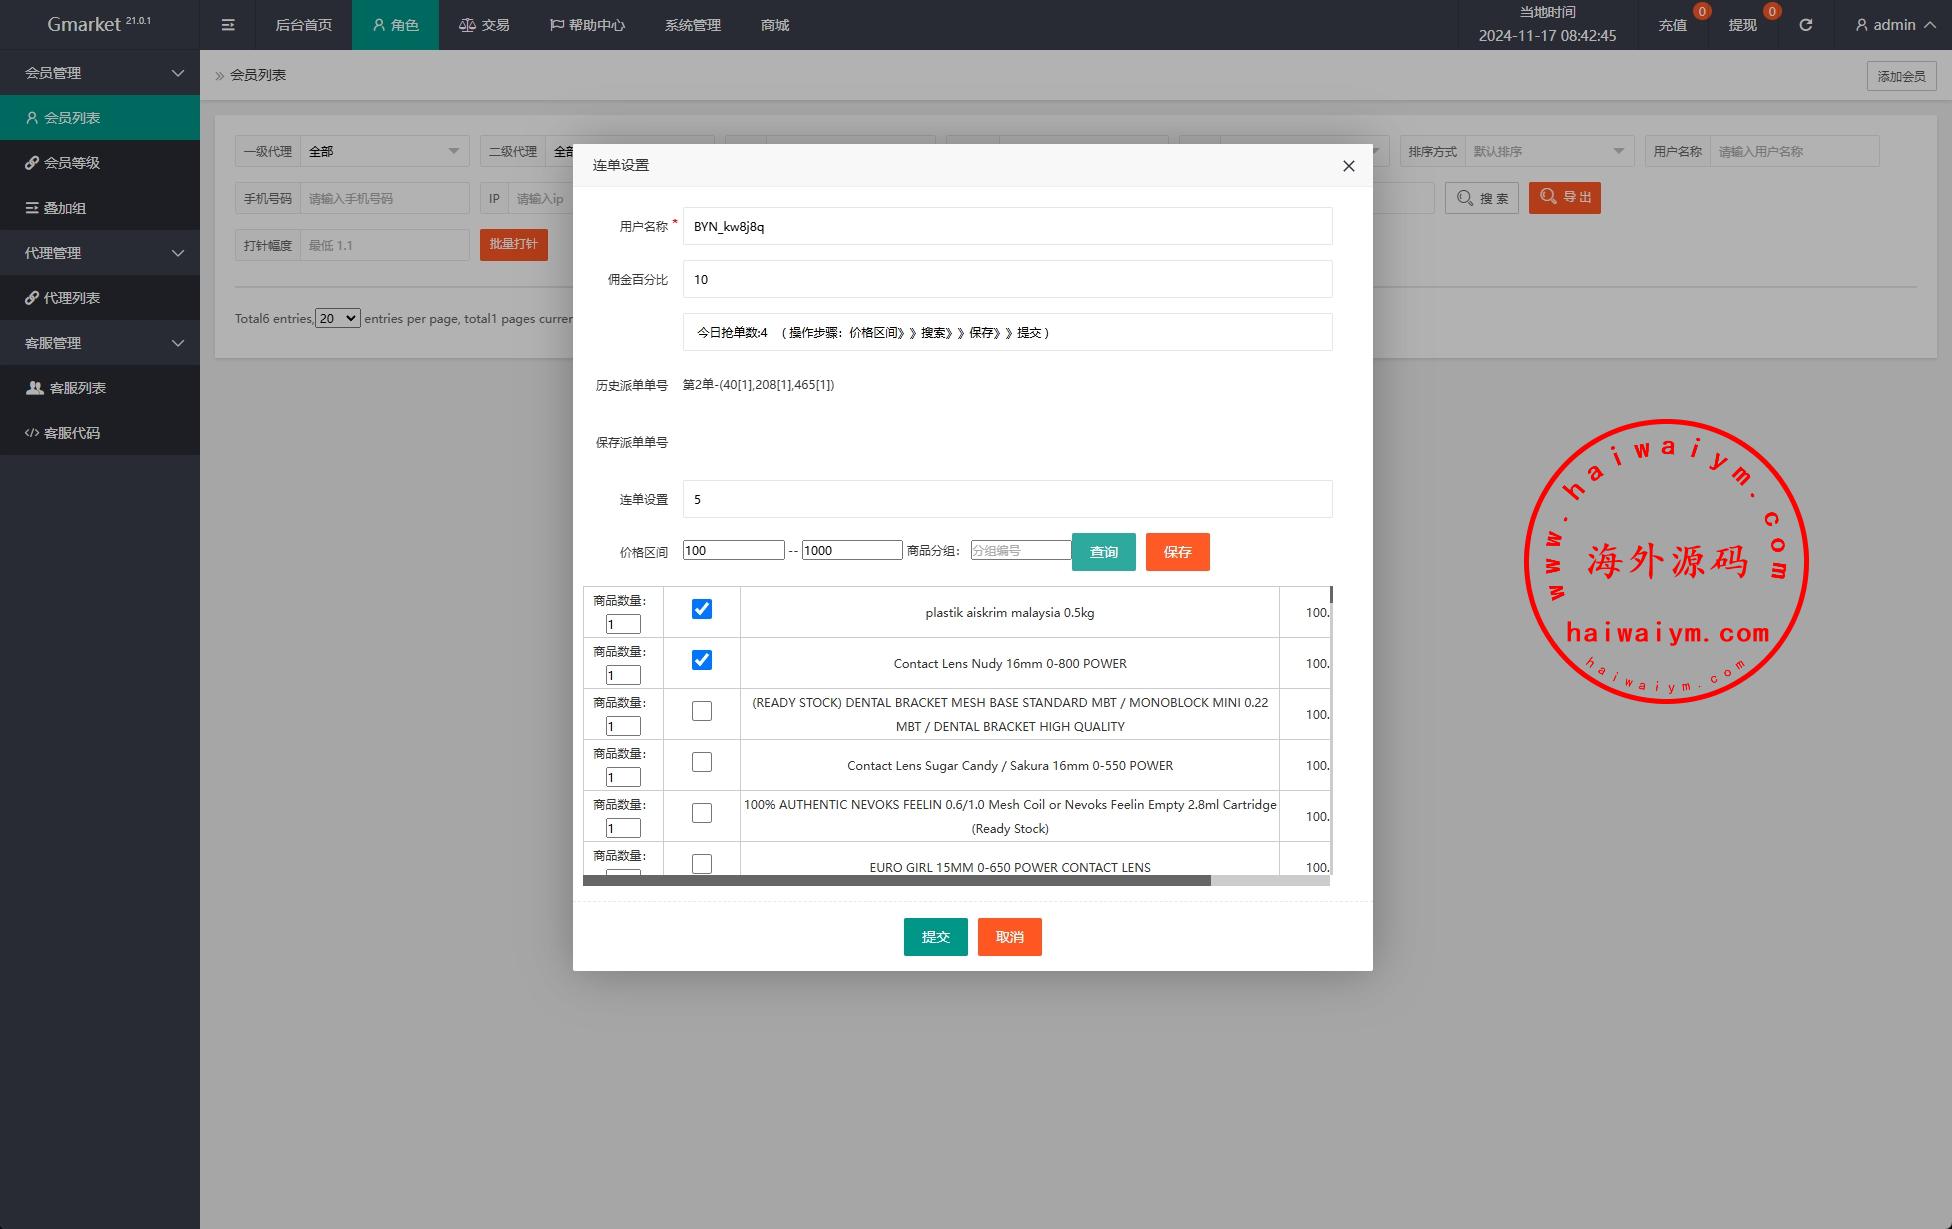Check the Contact Lens Sugar Candy checkbox
The height and width of the screenshot is (1229, 1952).
point(702,762)
